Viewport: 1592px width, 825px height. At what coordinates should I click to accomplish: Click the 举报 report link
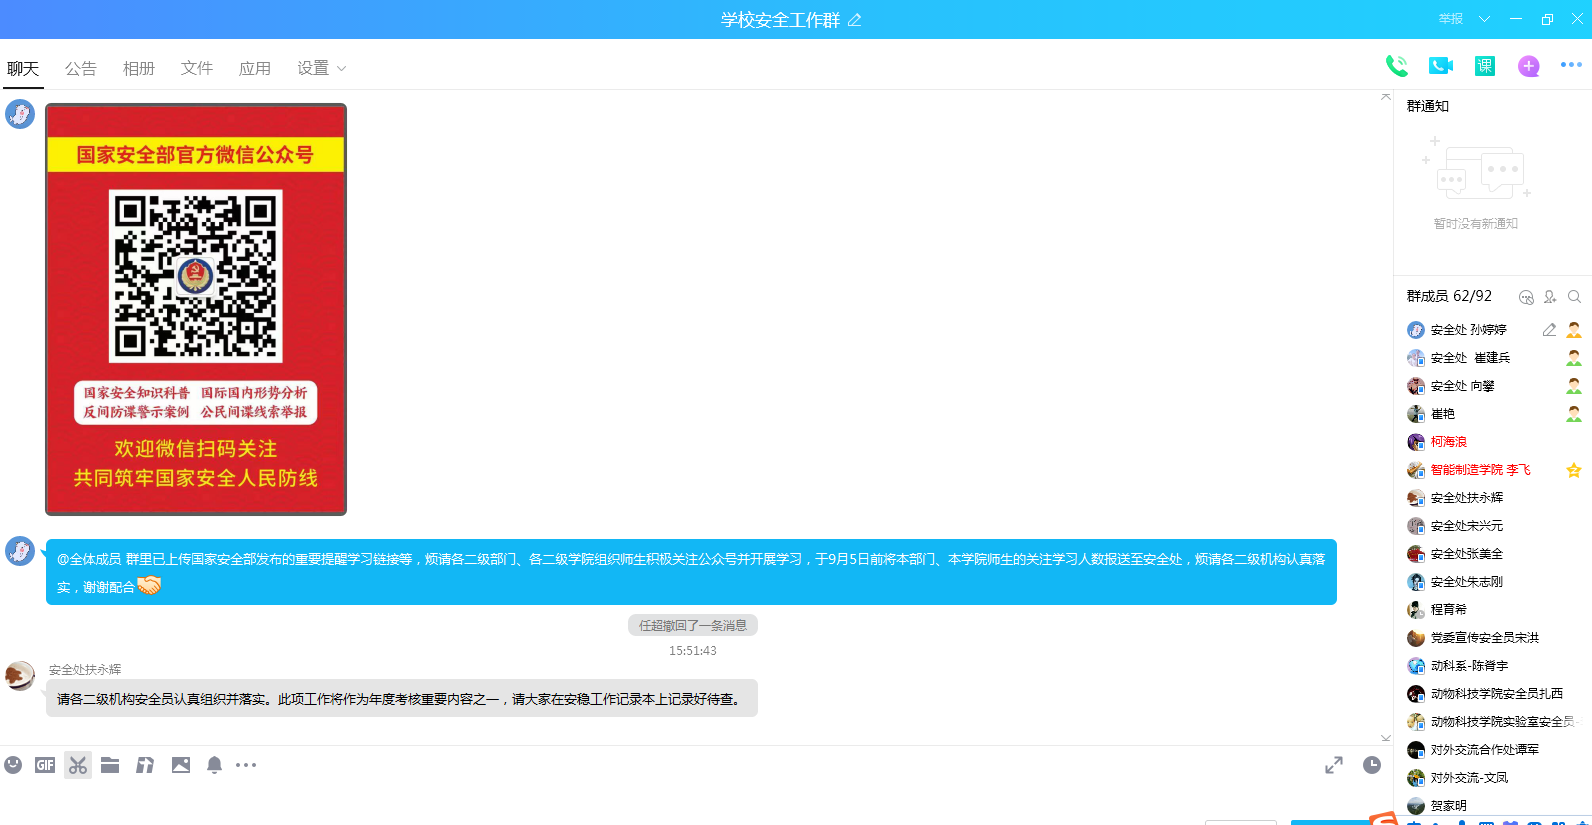click(x=1450, y=19)
